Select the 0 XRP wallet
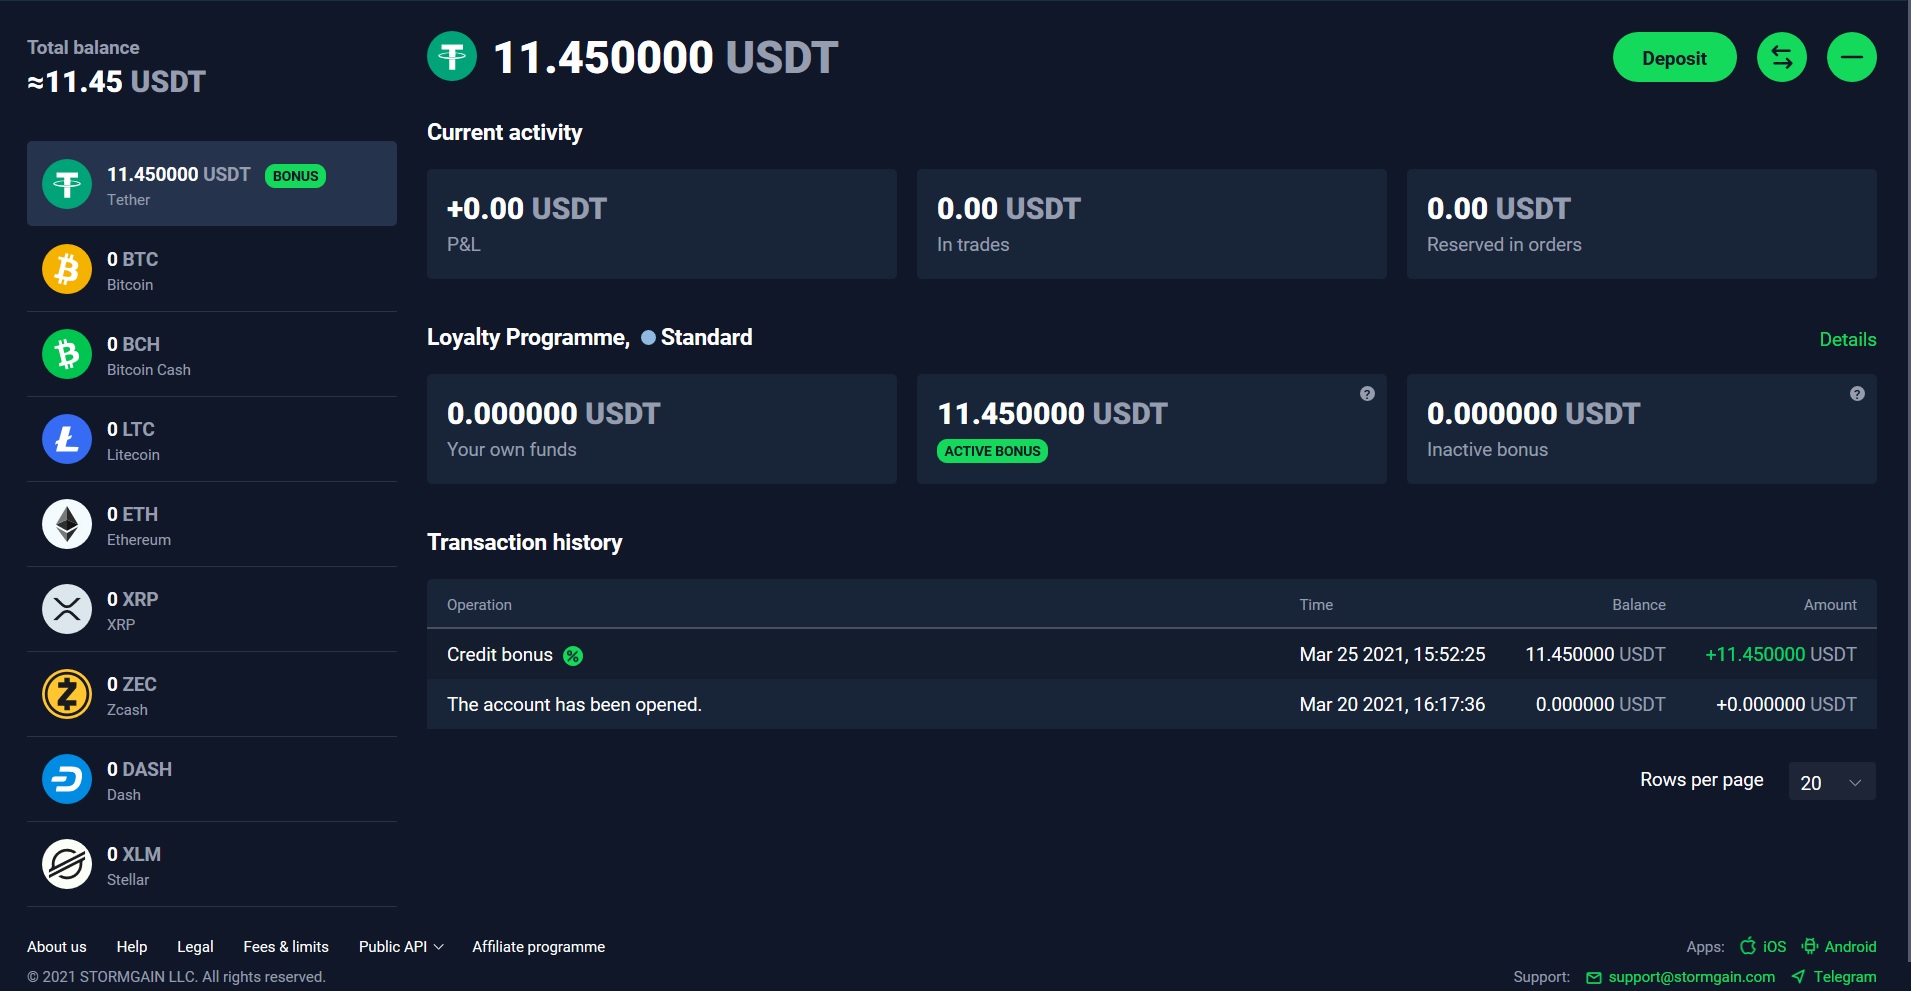Screen dimensions: 1911x991 pyautogui.click(x=212, y=609)
